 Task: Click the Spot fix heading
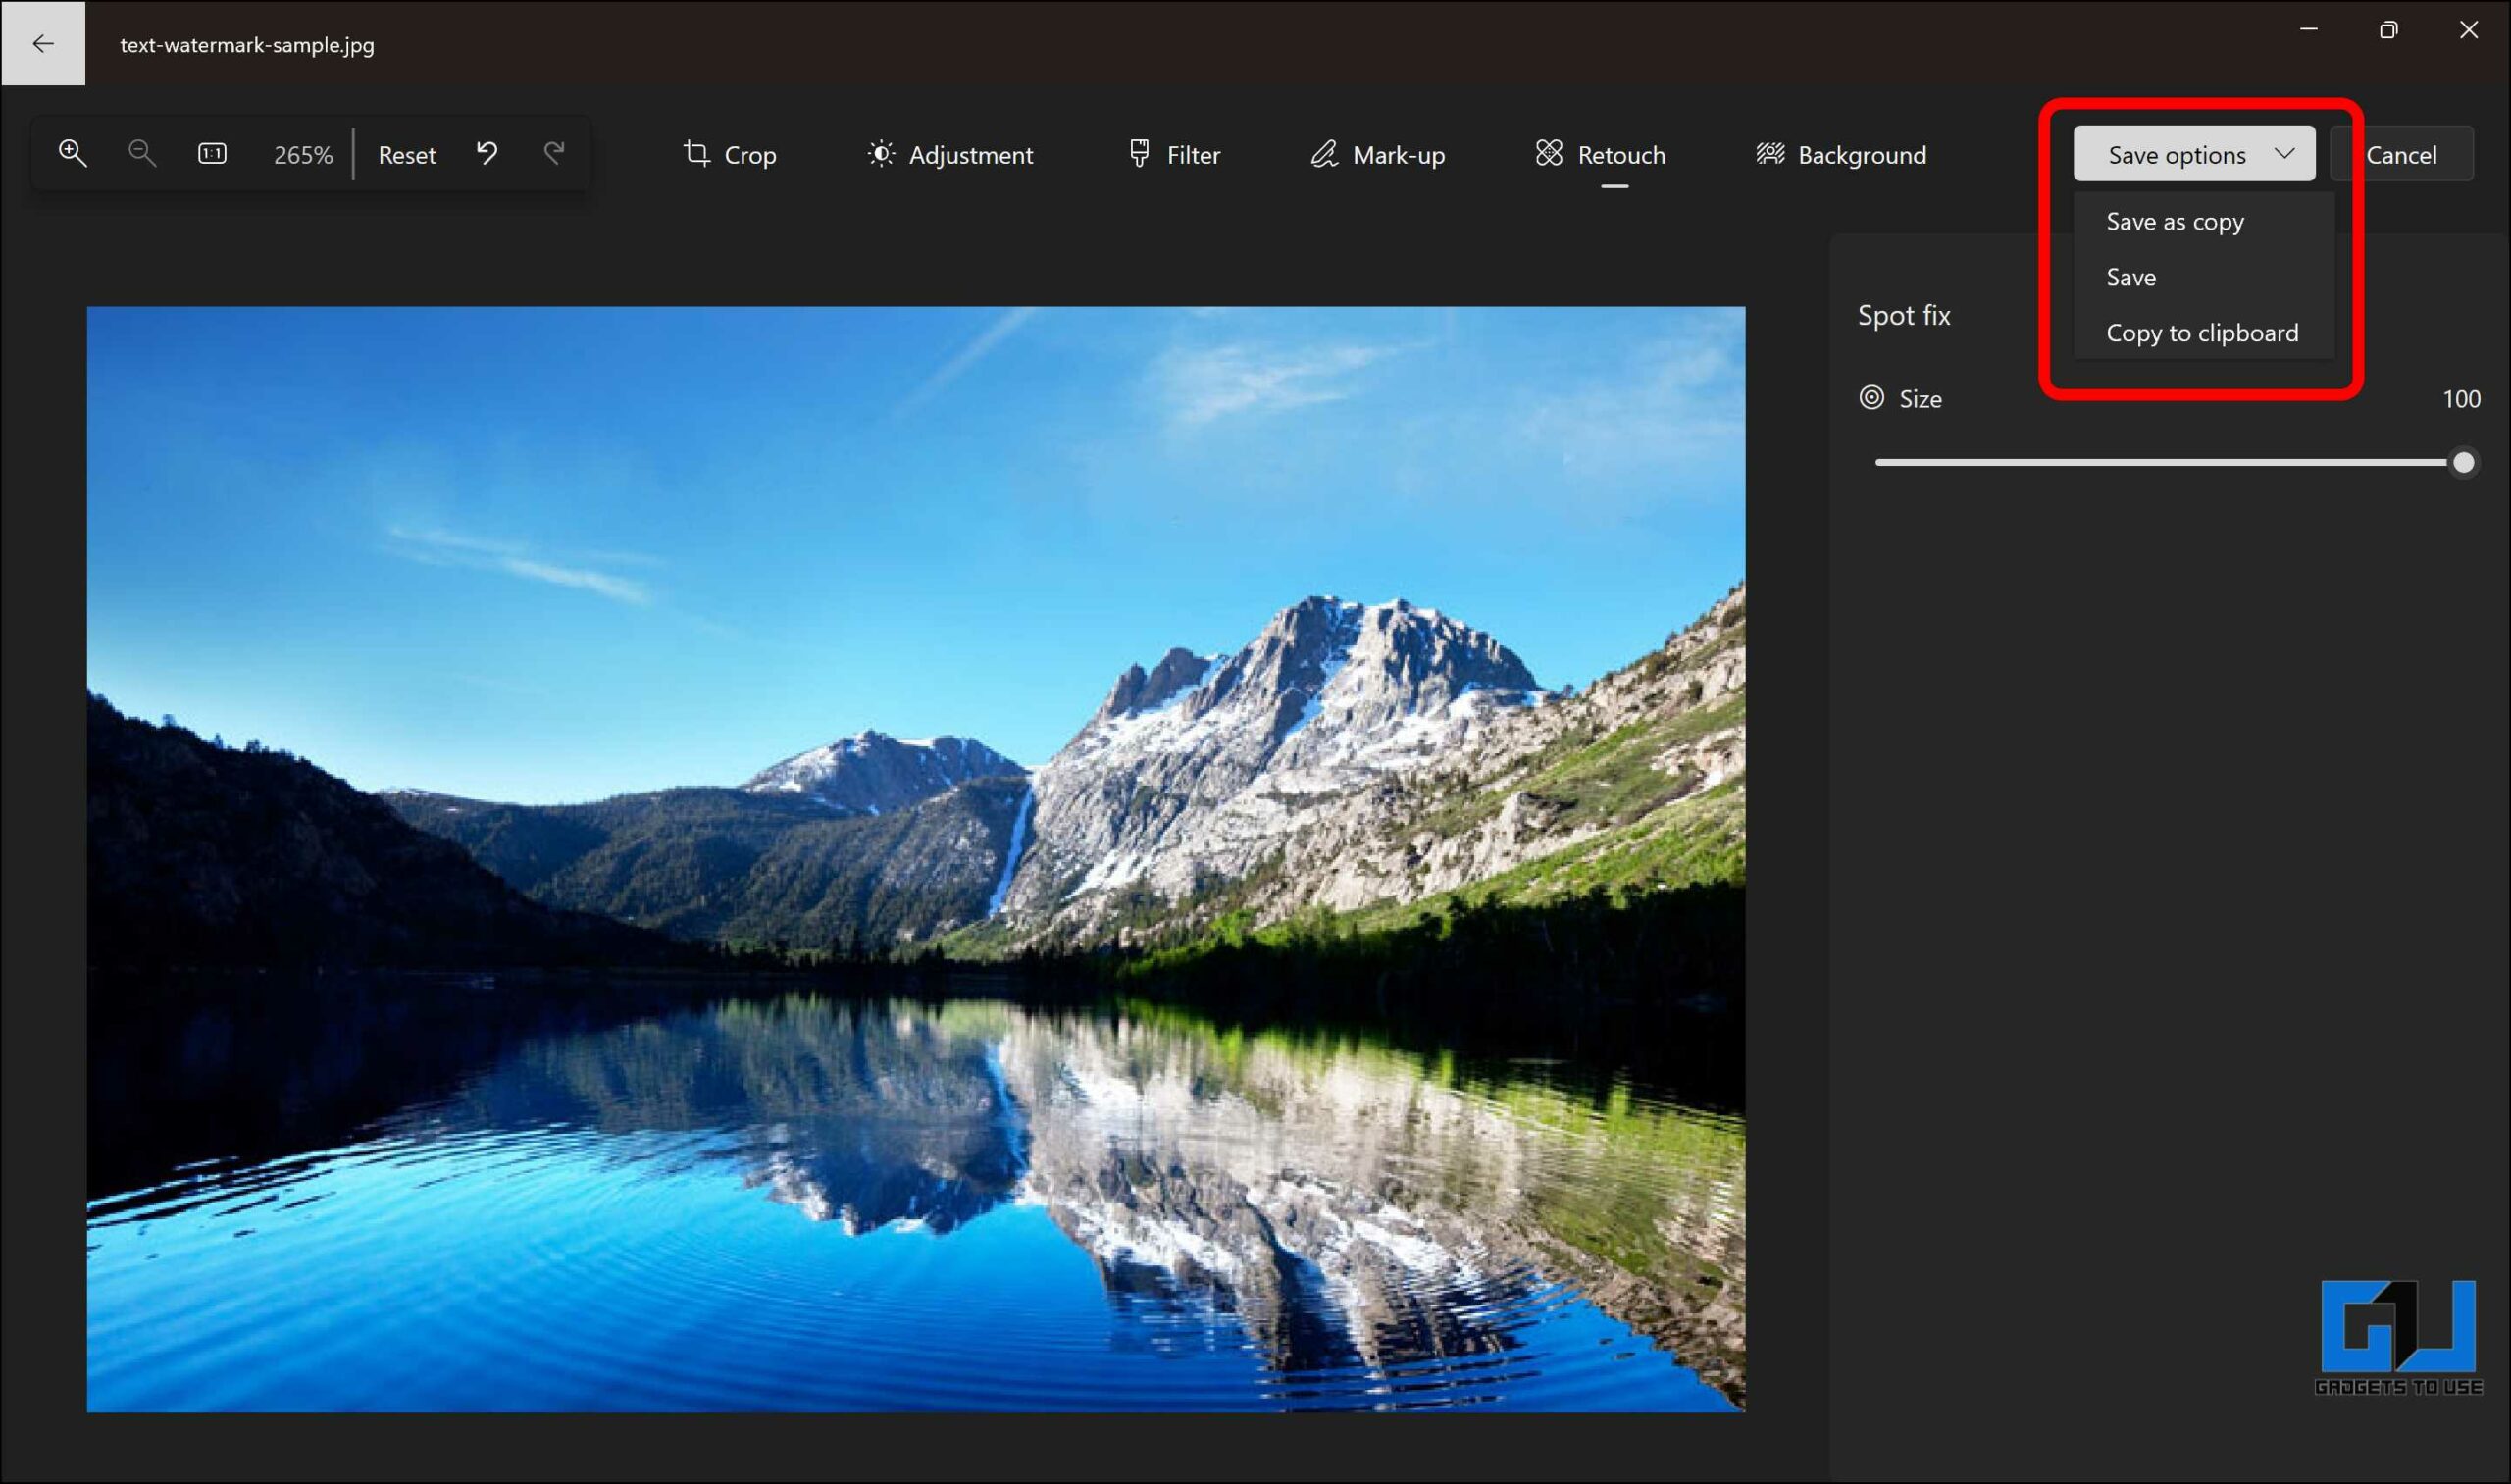pos(1904,316)
